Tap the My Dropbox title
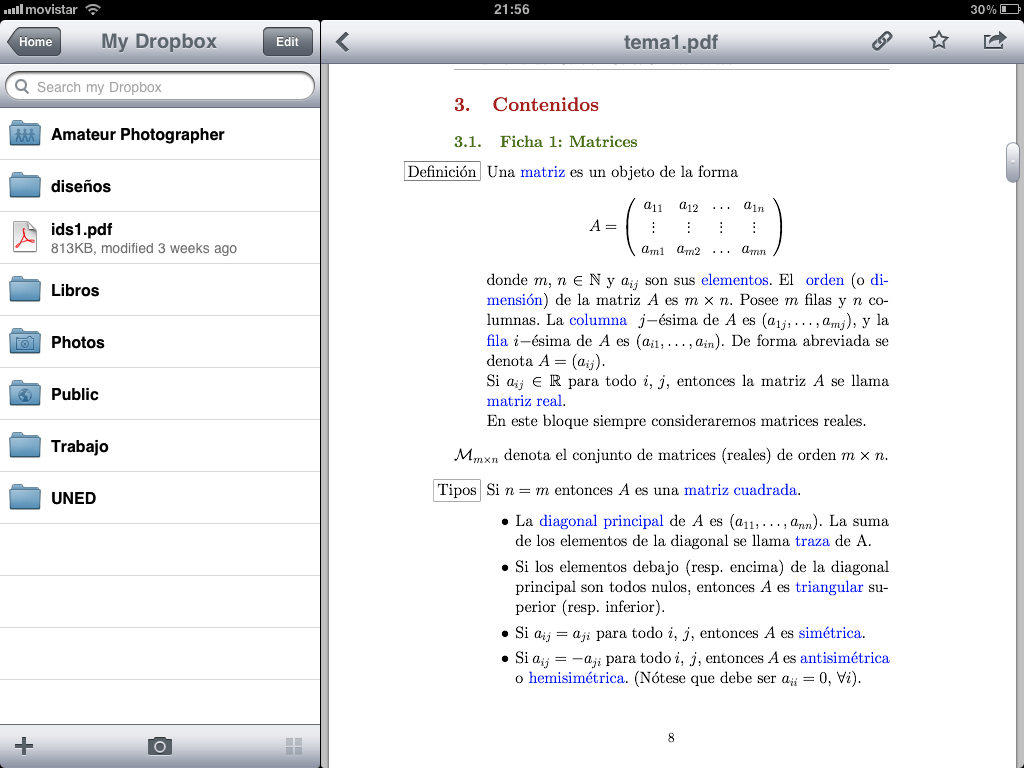The height and width of the screenshot is (768, 1024). (x=159, y=41)
